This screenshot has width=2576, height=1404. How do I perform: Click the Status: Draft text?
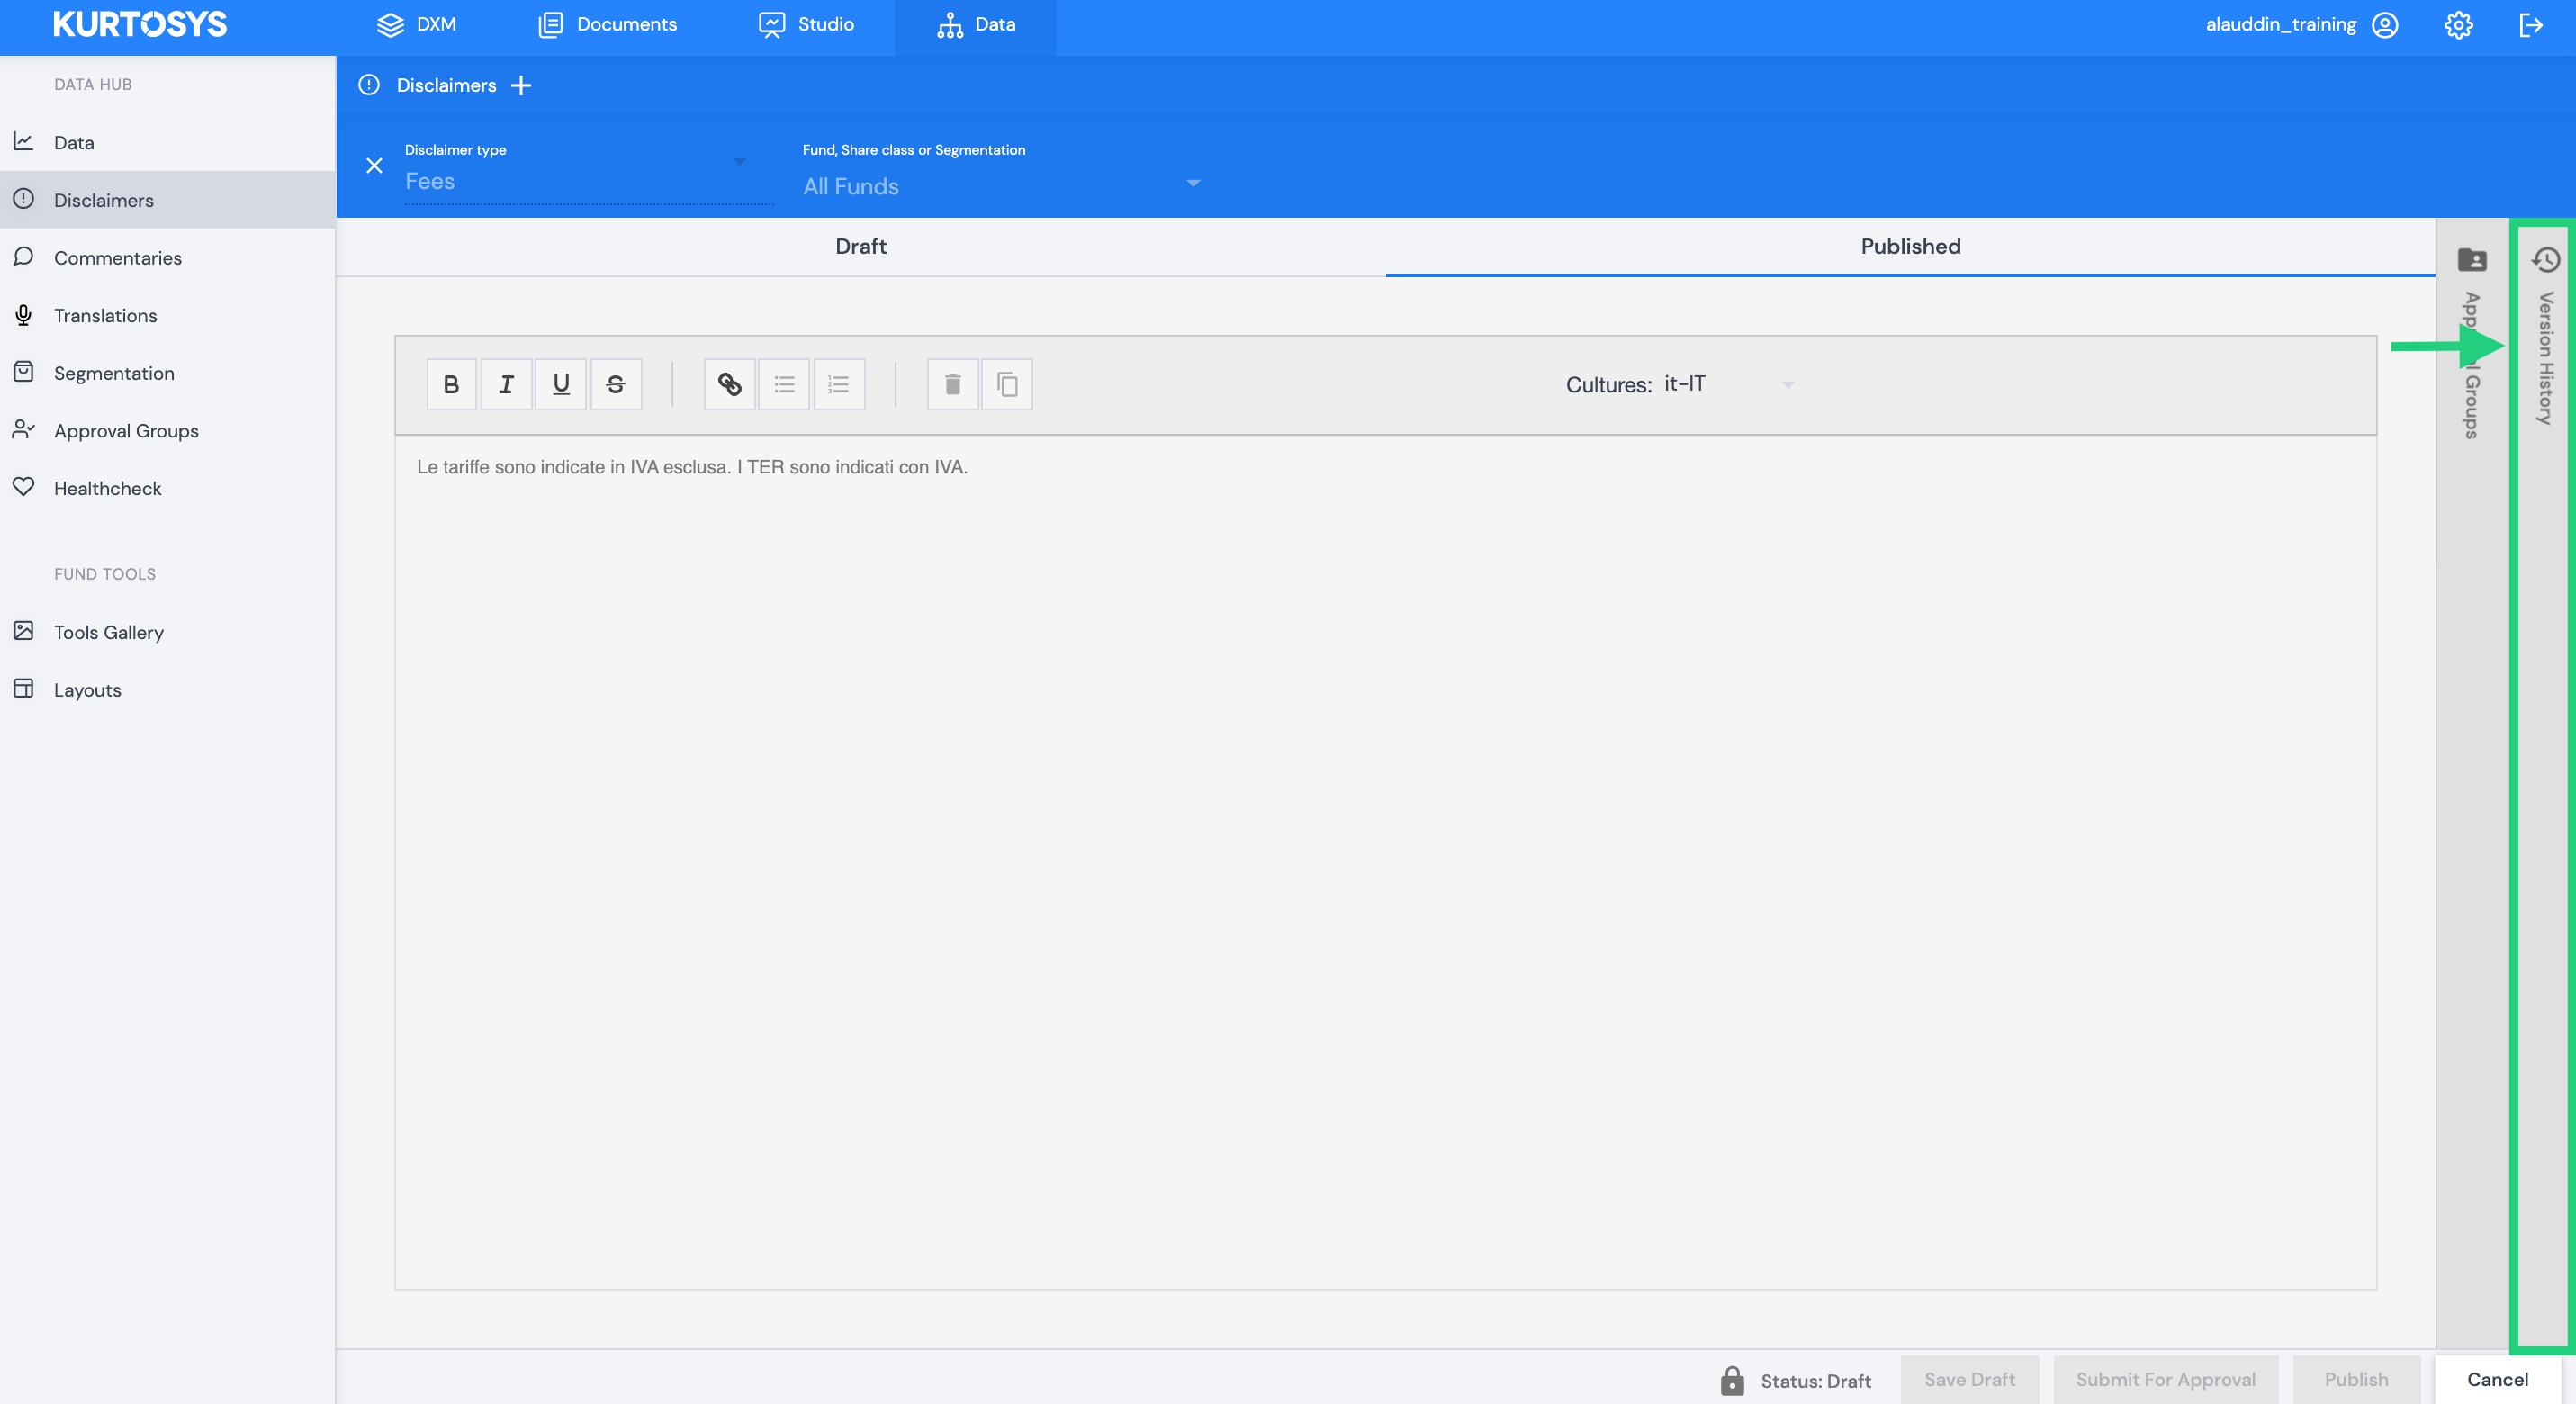1815,1381
